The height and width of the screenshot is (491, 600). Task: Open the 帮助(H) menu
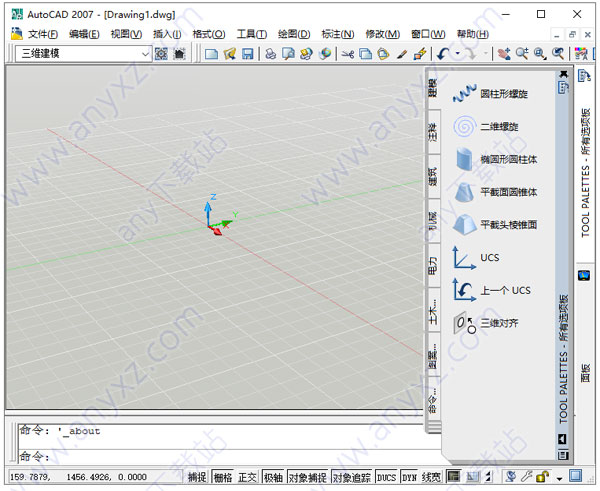click(473, 34)
